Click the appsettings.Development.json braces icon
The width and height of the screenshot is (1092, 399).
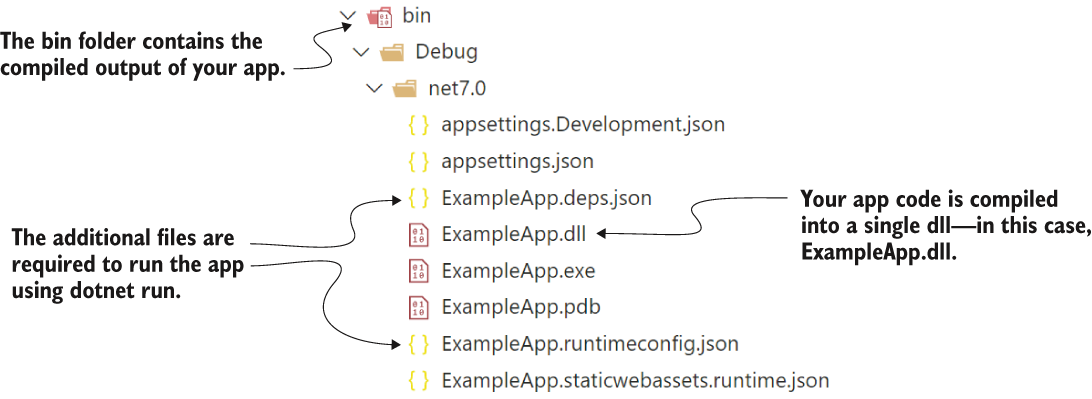419,125
